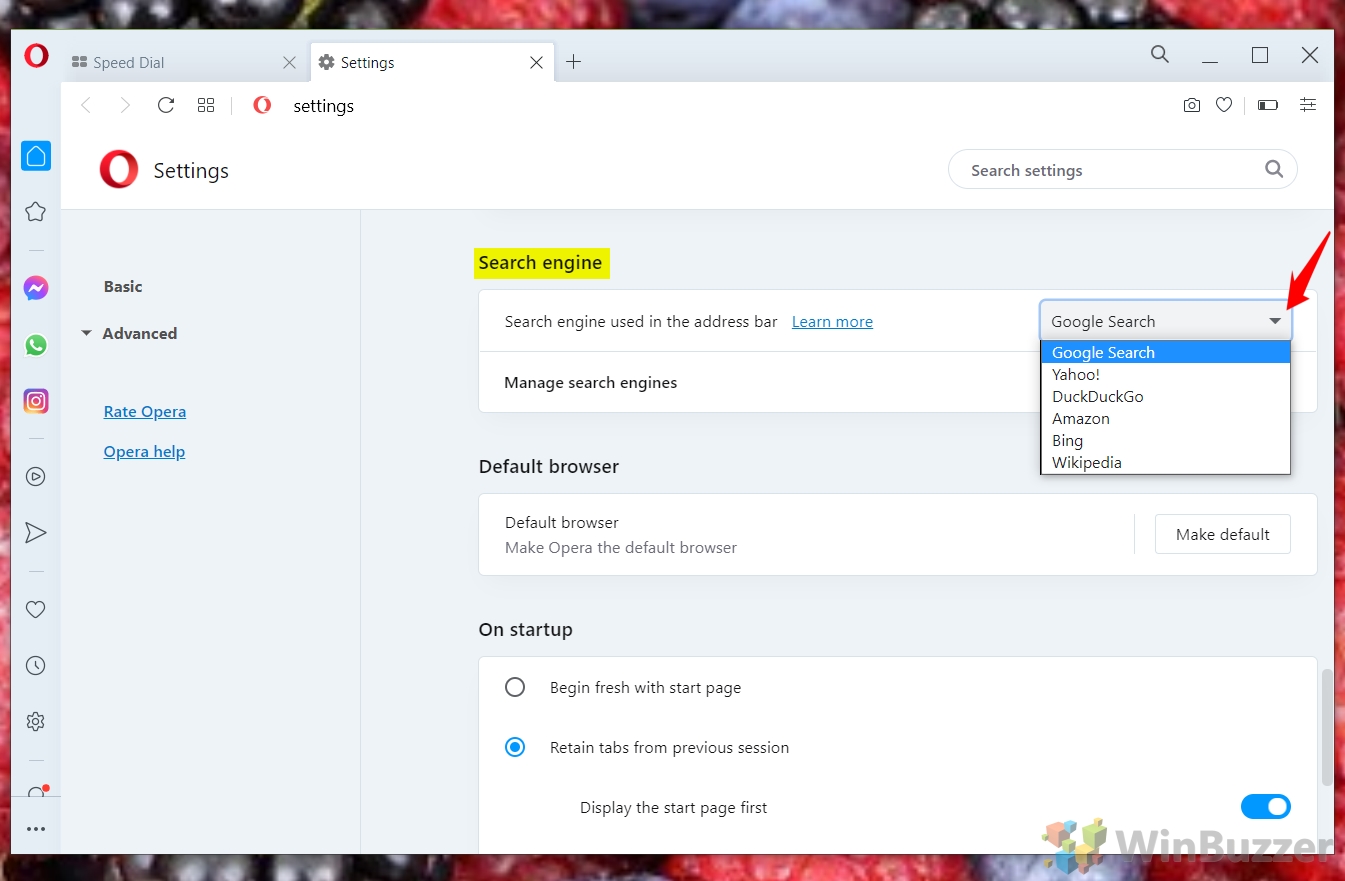Open battery saver icon
The width and height of the screenshot is (1345, 881).
1268,105
